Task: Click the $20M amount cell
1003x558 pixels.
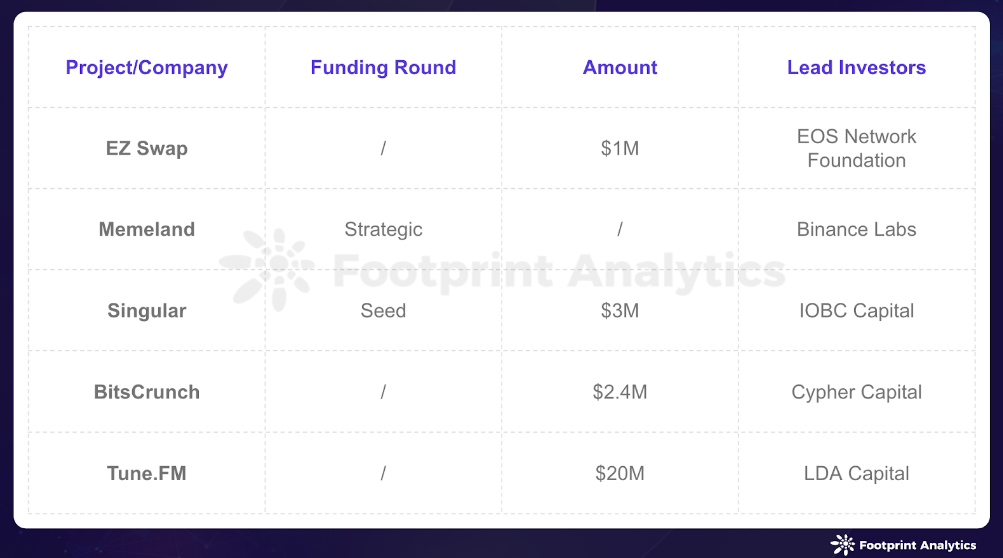Action: click(620, 473)
